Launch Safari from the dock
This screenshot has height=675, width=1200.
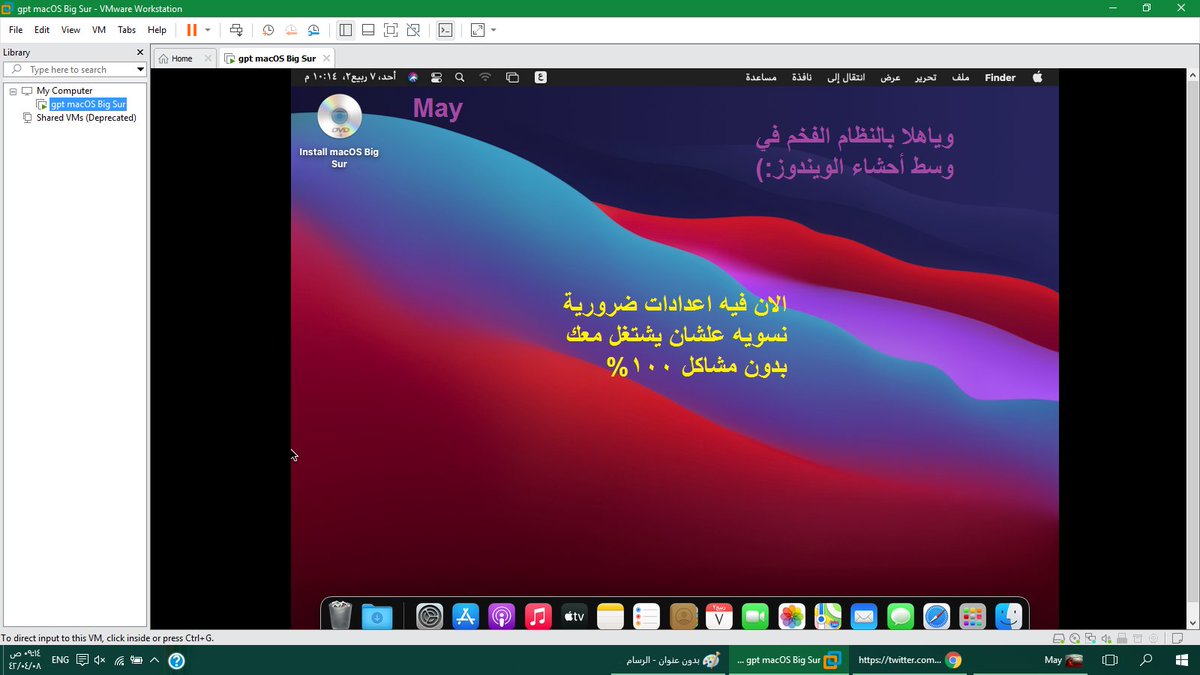(936, 617)
